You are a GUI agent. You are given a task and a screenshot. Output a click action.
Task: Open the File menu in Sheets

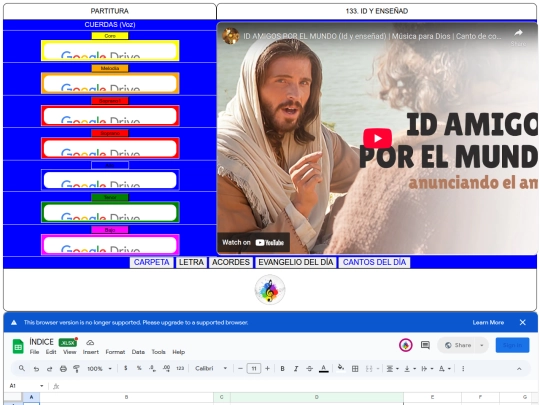(x=34, y=352)
